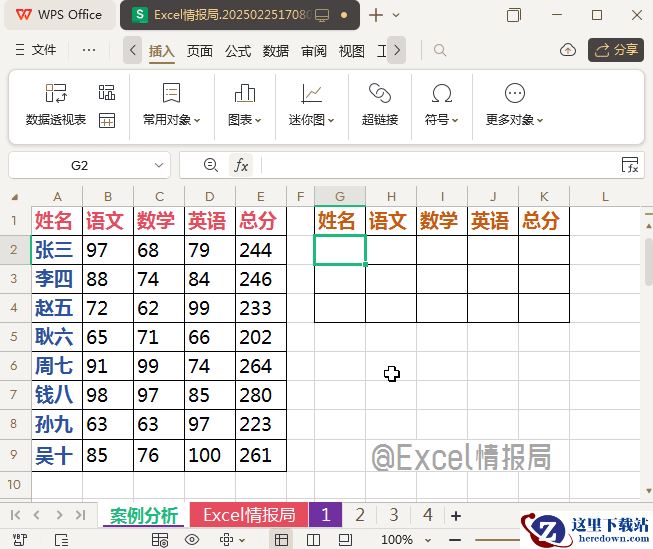Open 常用对象 common objects menu

(171, 105)
